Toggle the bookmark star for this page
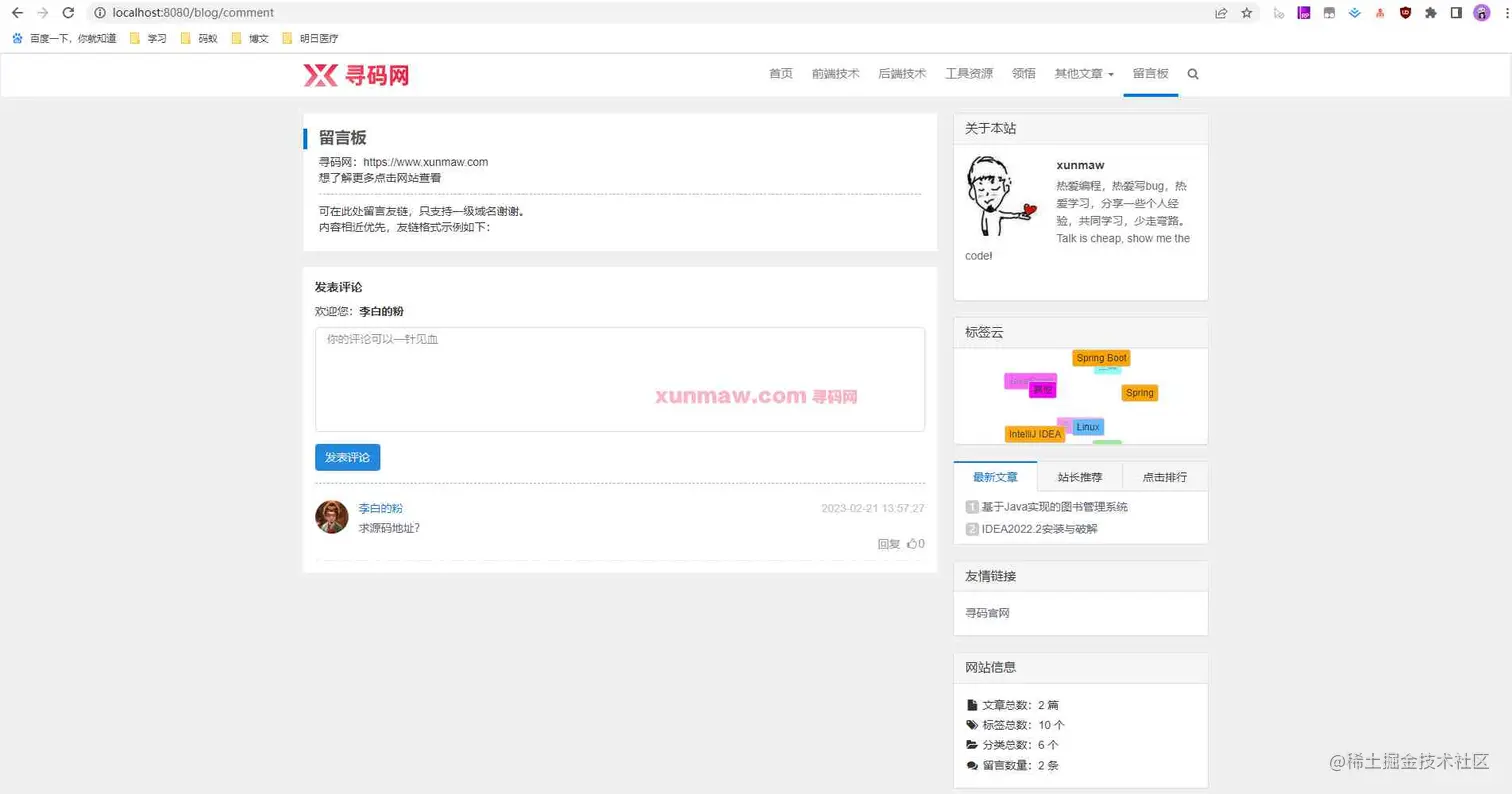1512x794 pixels. click(x=1247, y=12)
